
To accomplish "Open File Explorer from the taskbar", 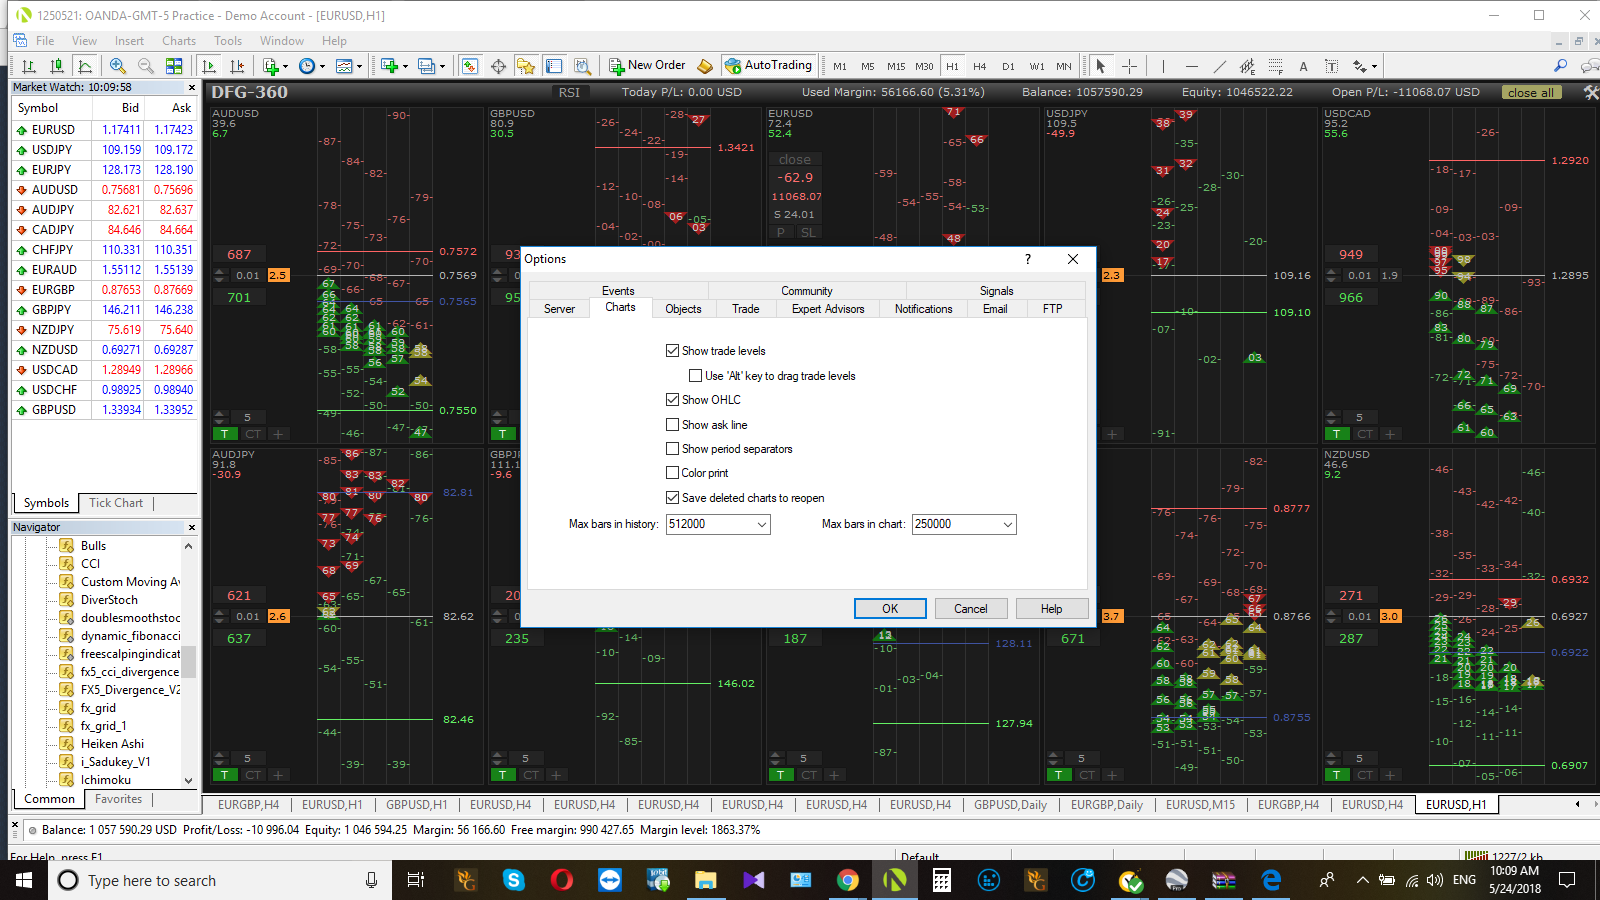I will pyautogui.click(x=706, y=880).
